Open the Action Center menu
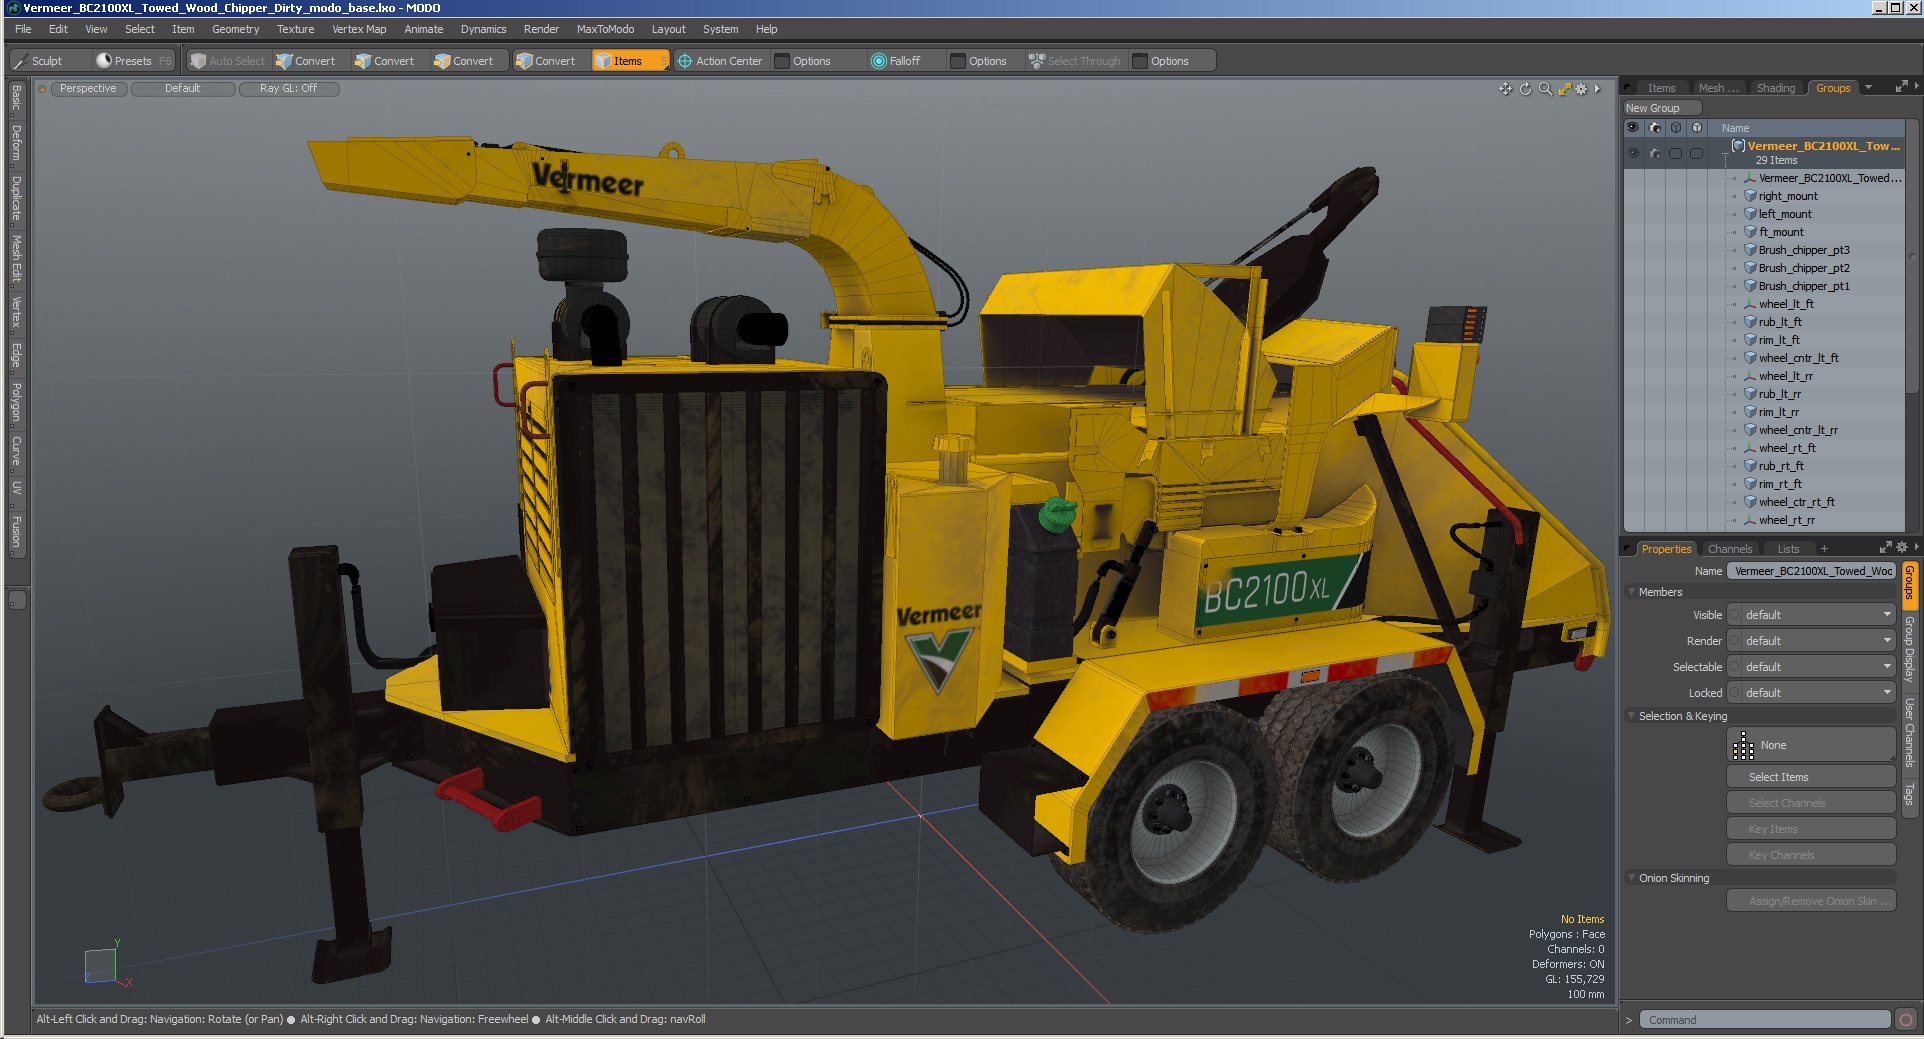Screen dimensions: 1924x1039 720,61
